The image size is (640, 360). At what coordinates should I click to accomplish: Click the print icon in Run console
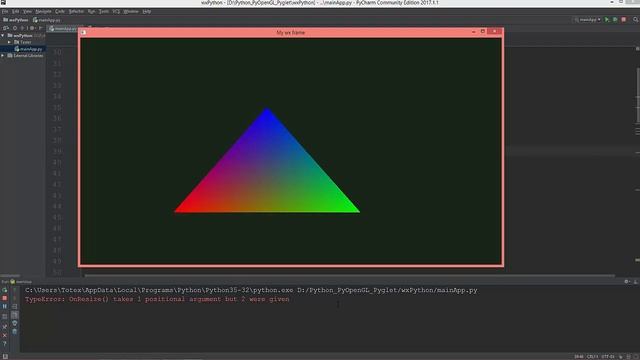[15, 323]
